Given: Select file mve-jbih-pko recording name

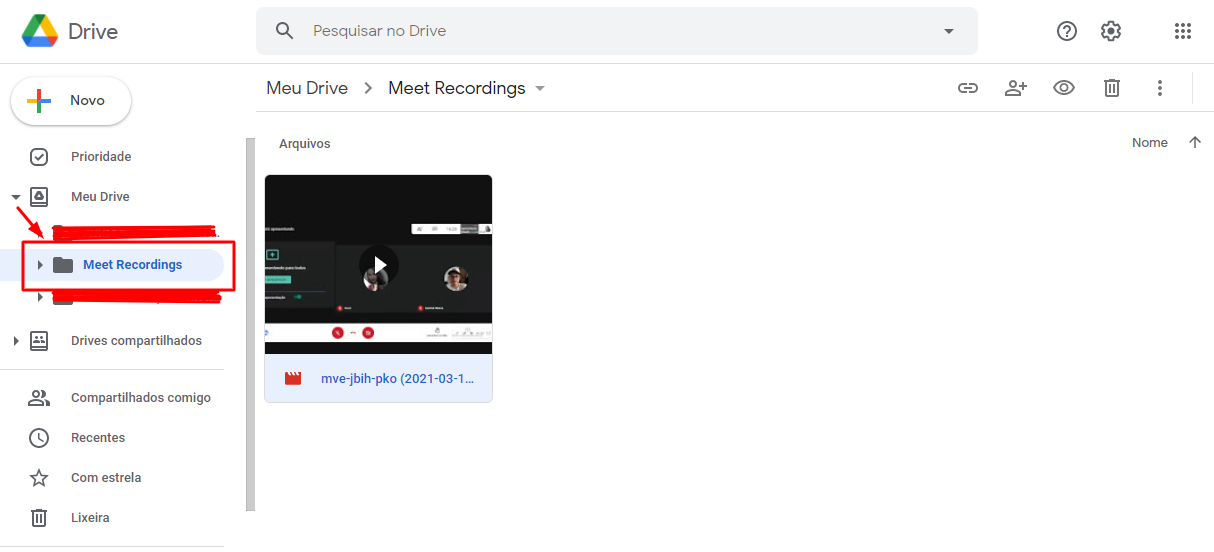Looking at the screenshot, I should point(397,379).
